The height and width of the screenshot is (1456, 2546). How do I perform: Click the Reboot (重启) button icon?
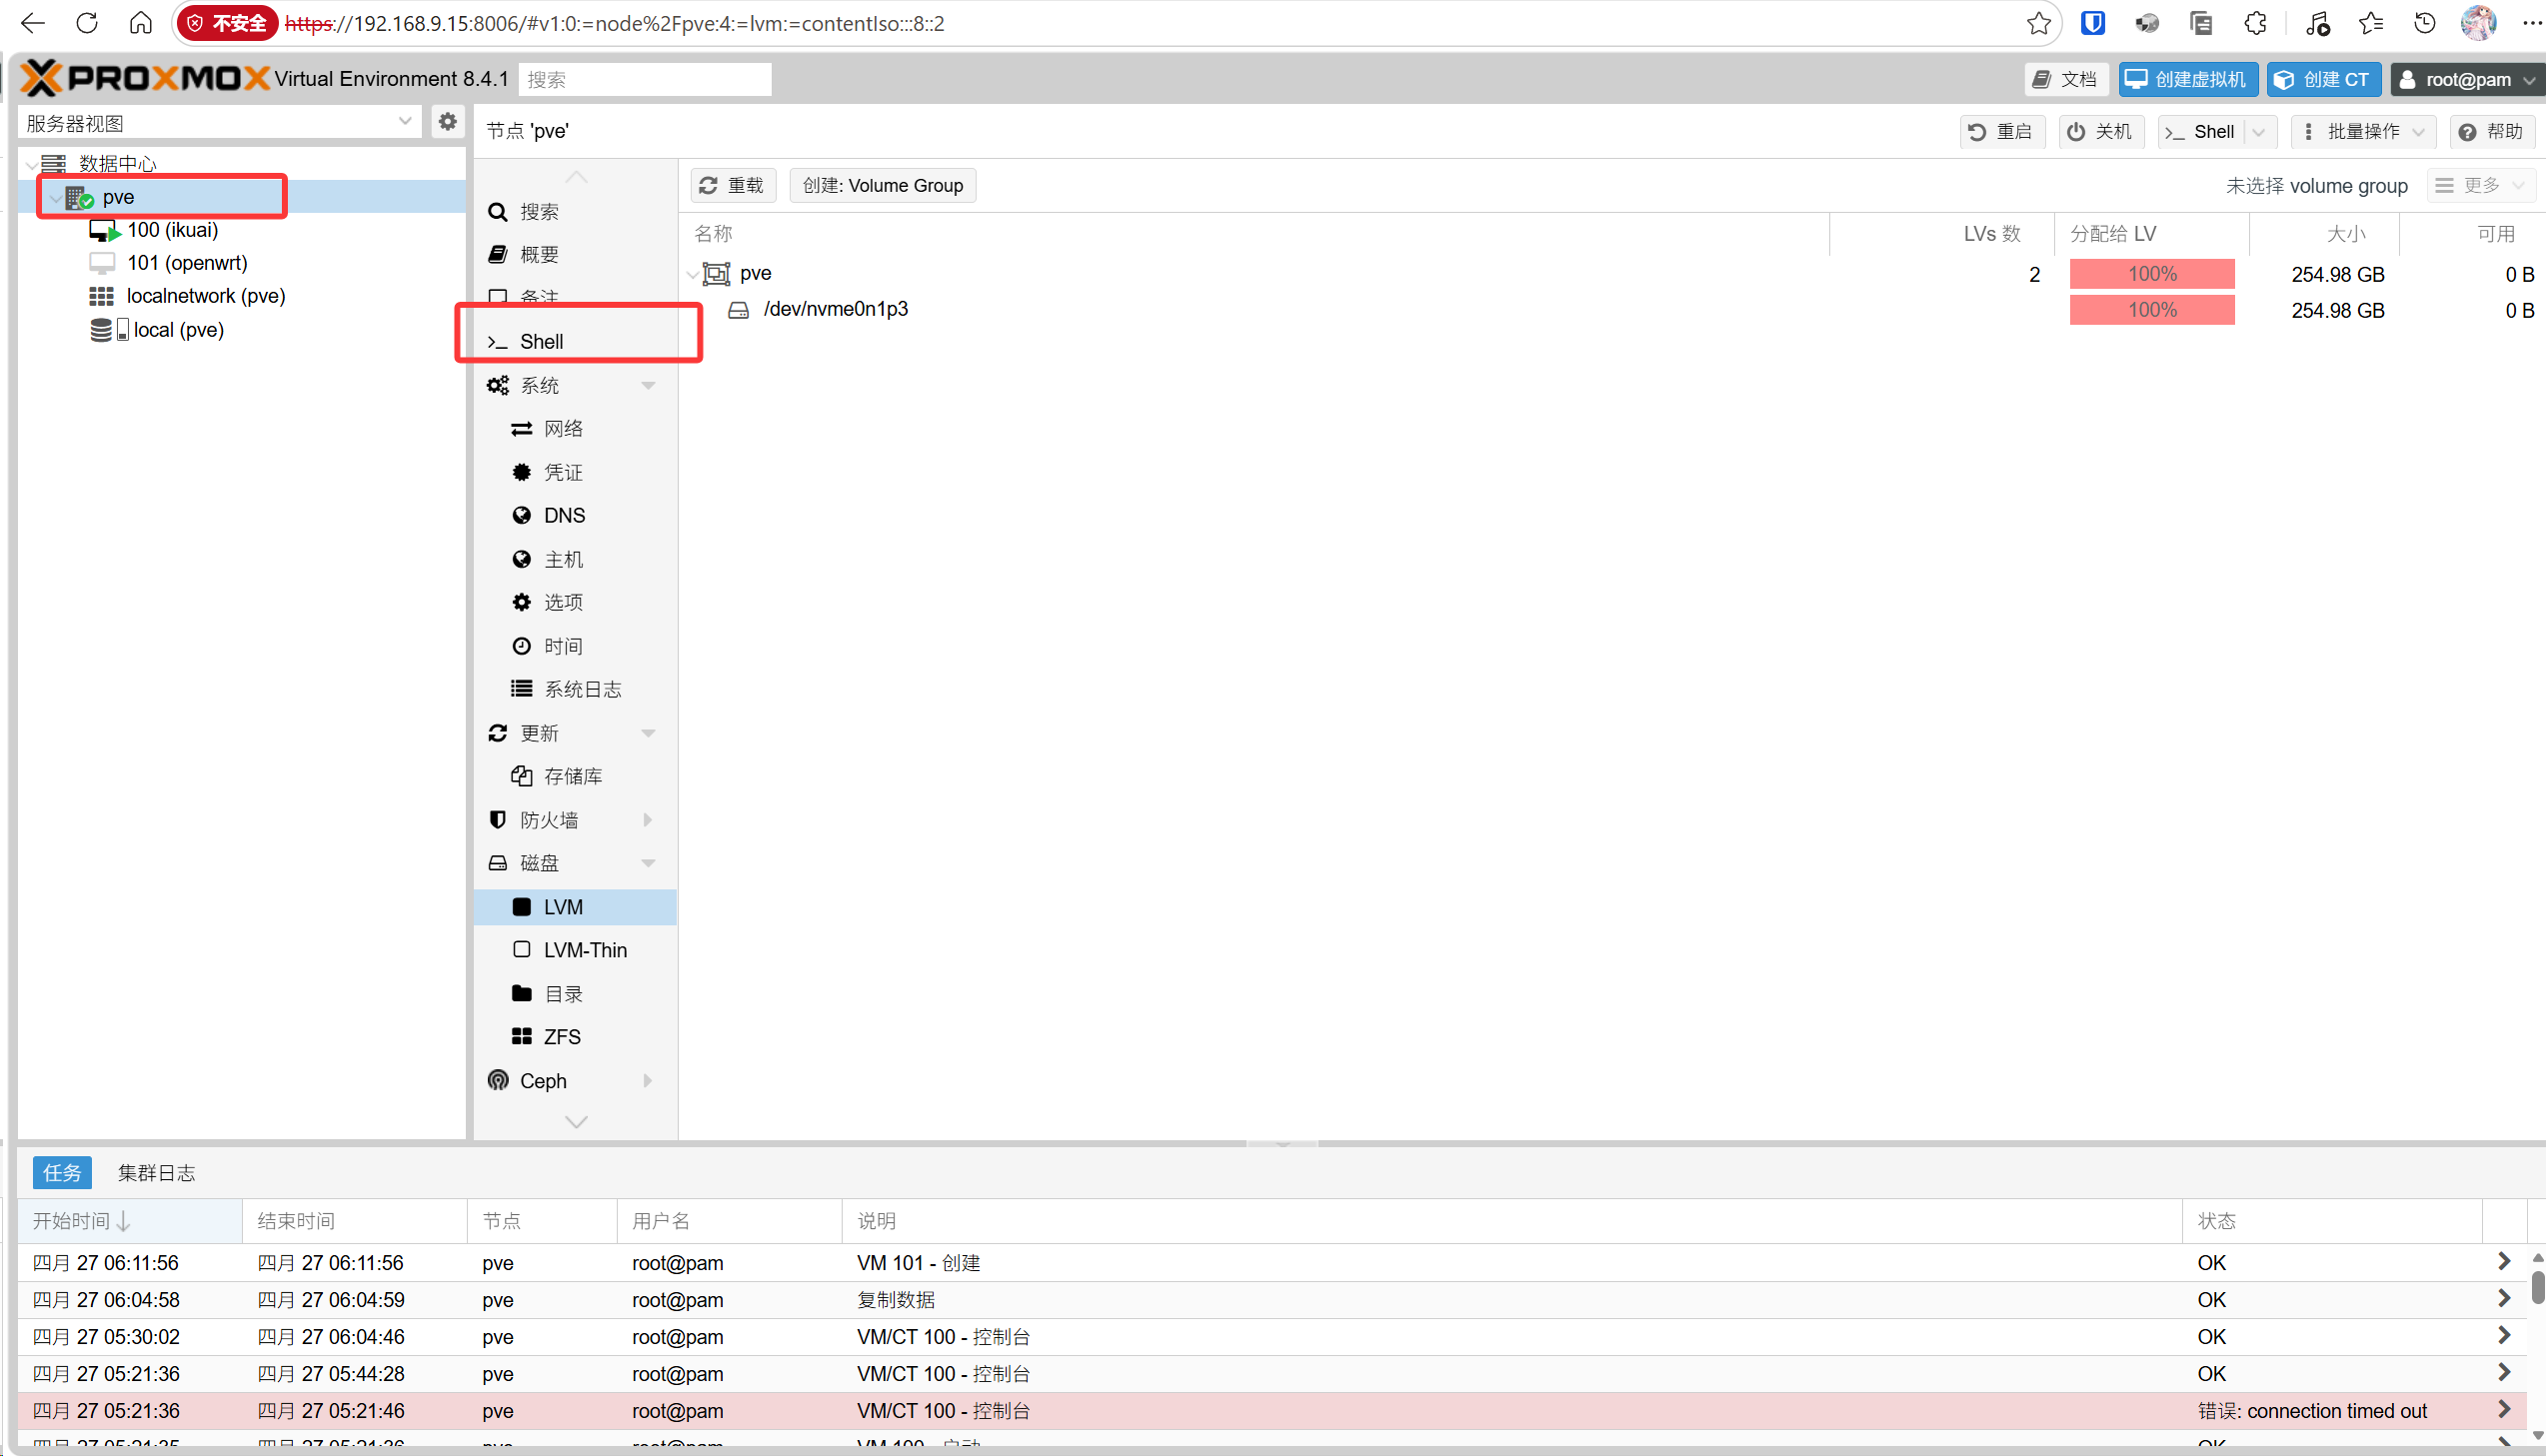tap(1977, 132)
